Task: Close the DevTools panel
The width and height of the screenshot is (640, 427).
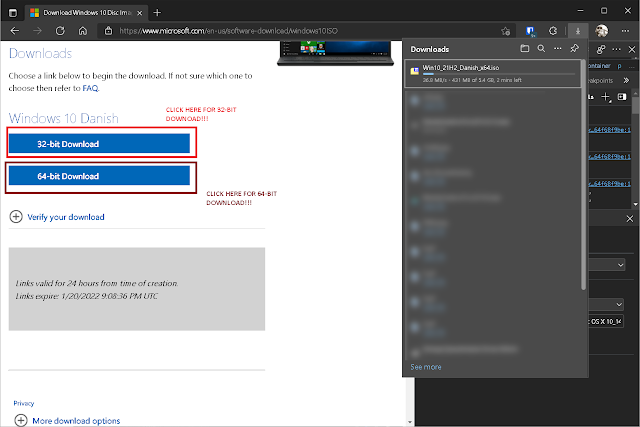Action: pyautogui.click(x=632, y=49)
